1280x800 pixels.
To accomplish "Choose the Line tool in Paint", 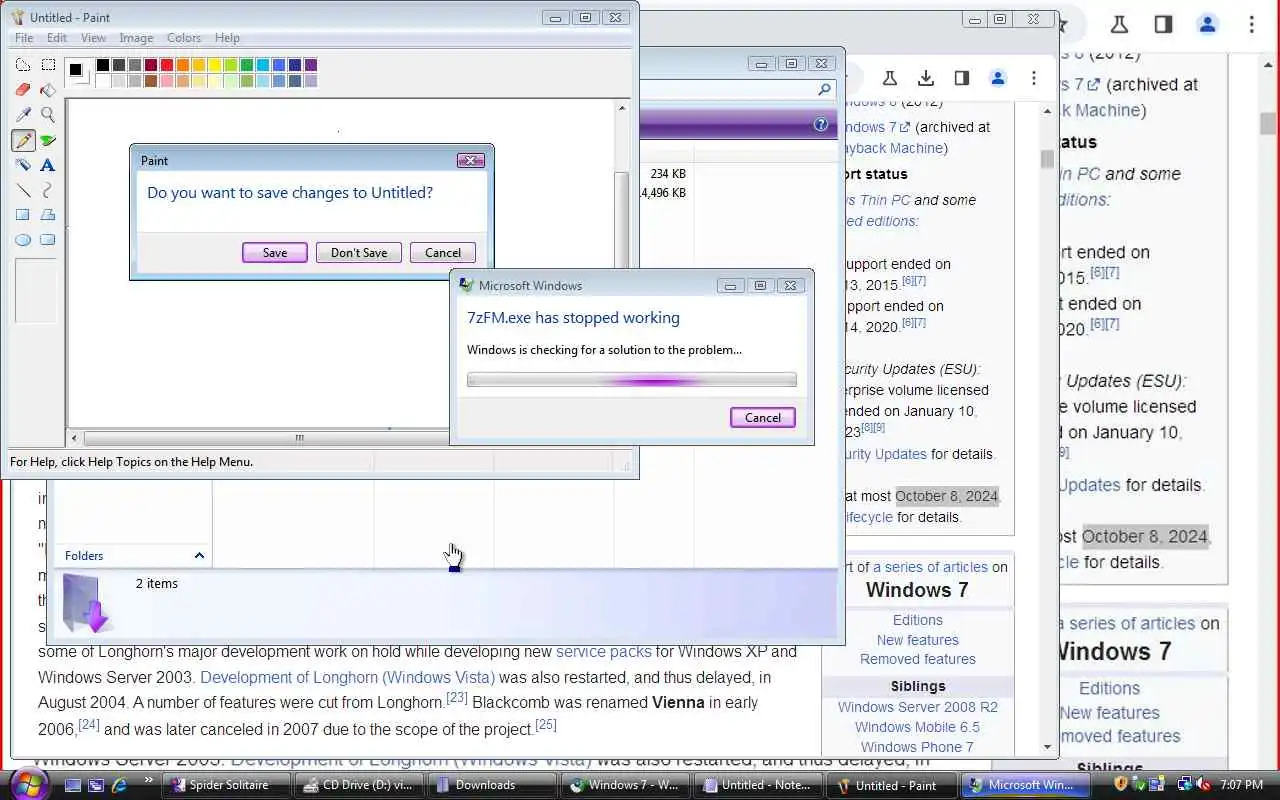I will click(x=23, y=190).
